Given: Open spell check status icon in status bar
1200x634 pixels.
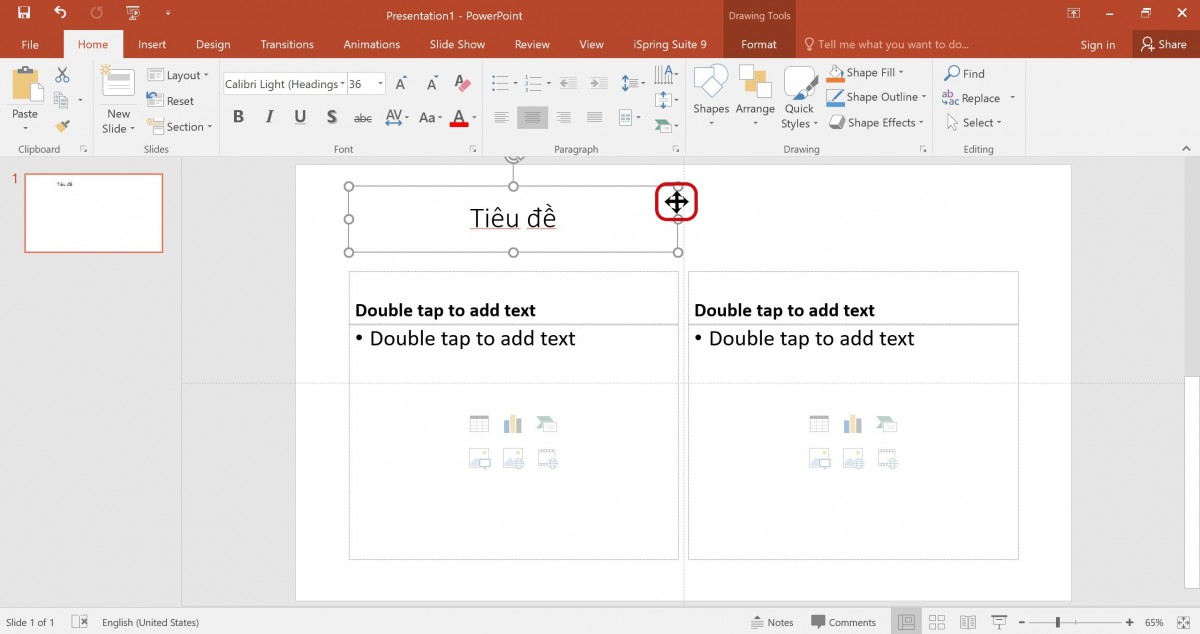Looking at the screenshot, I should click(x=80, y=622).
